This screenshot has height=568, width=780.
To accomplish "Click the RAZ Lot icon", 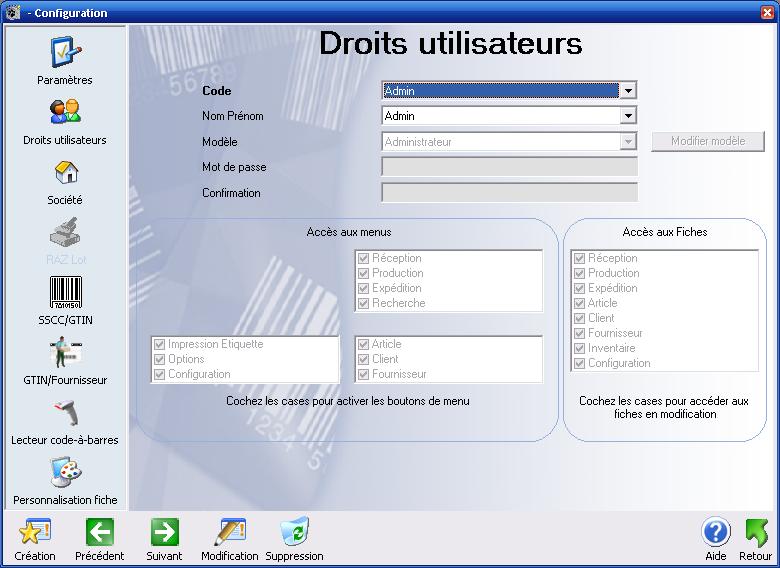I will [x=65, y=232].
